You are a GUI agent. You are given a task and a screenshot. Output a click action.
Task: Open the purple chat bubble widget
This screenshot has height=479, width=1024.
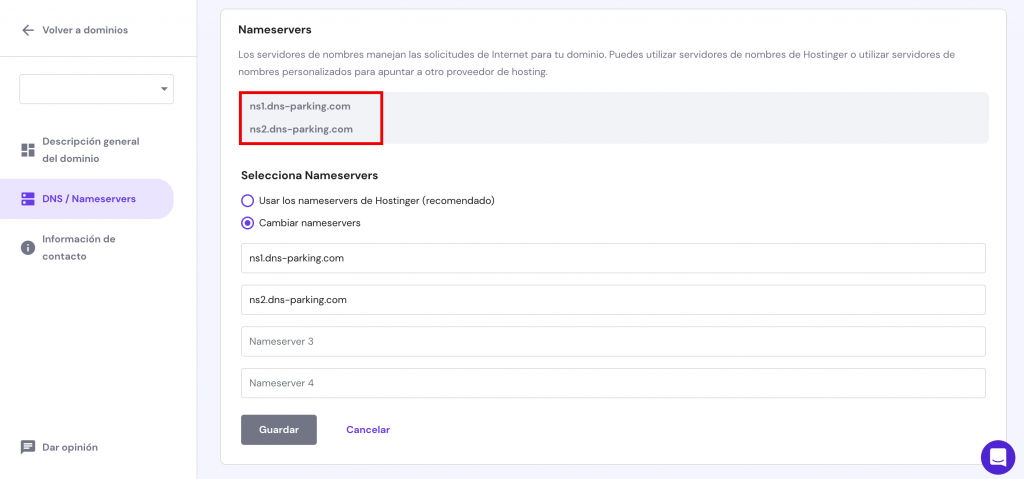(x=997, y=457)
